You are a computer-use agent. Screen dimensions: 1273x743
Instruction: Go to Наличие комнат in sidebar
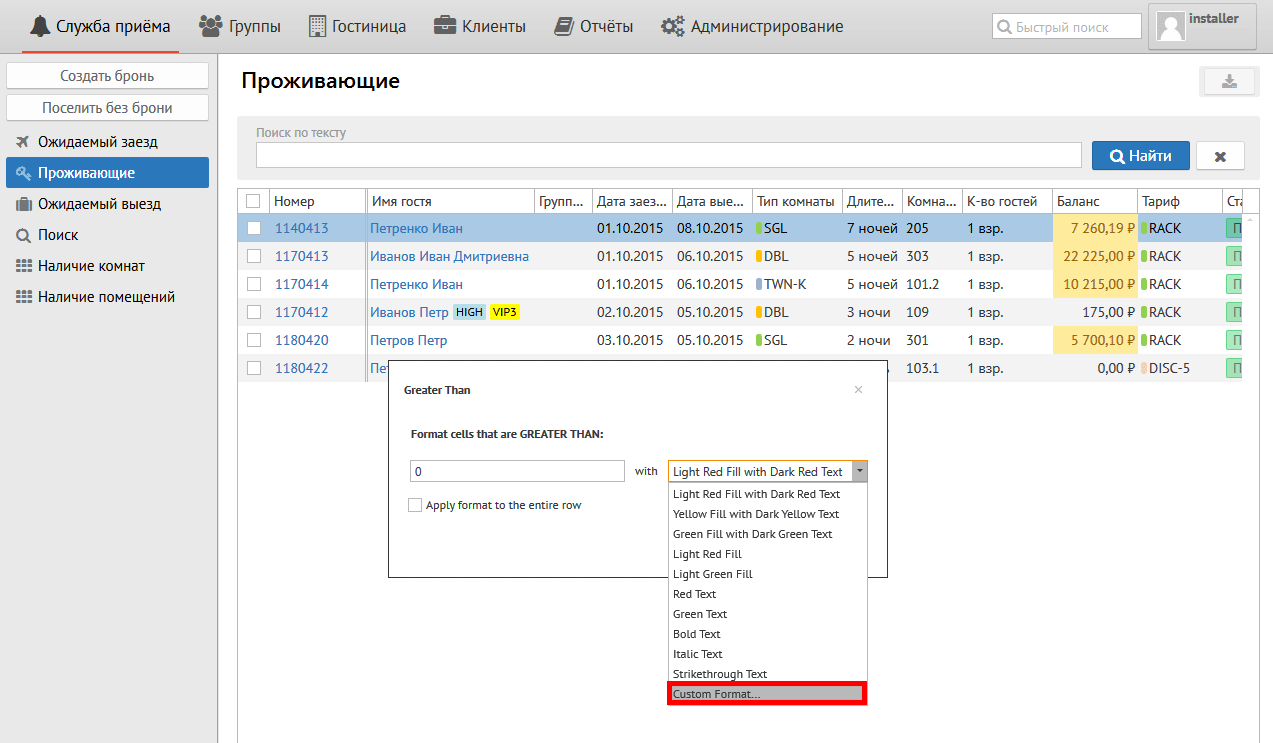click(x=91, y=266)
